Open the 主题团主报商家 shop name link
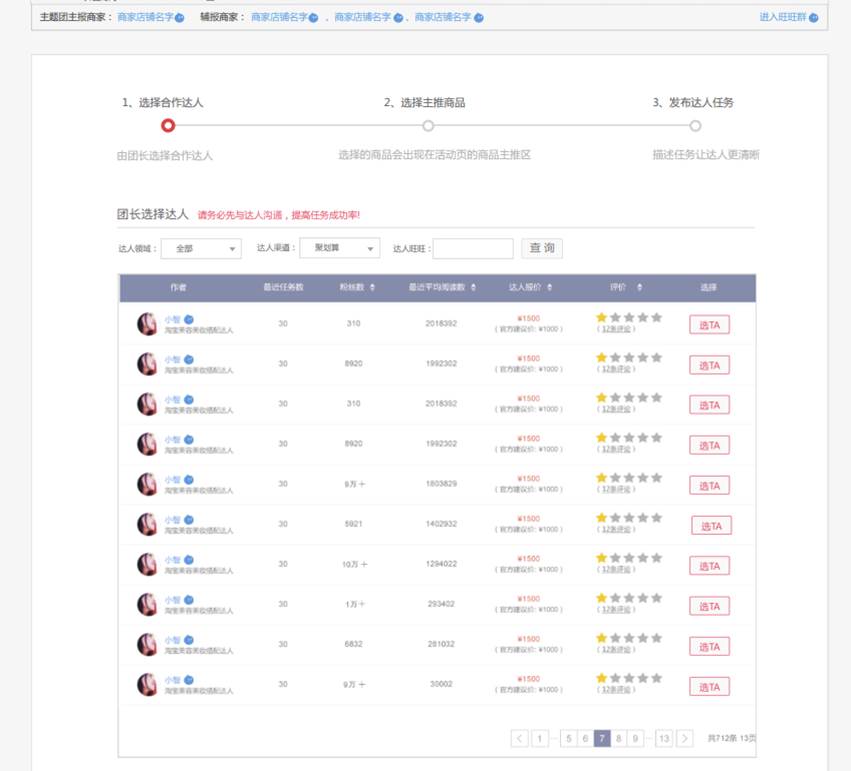The height and width of the screenshot is (771, 851). tap(145, 17)
